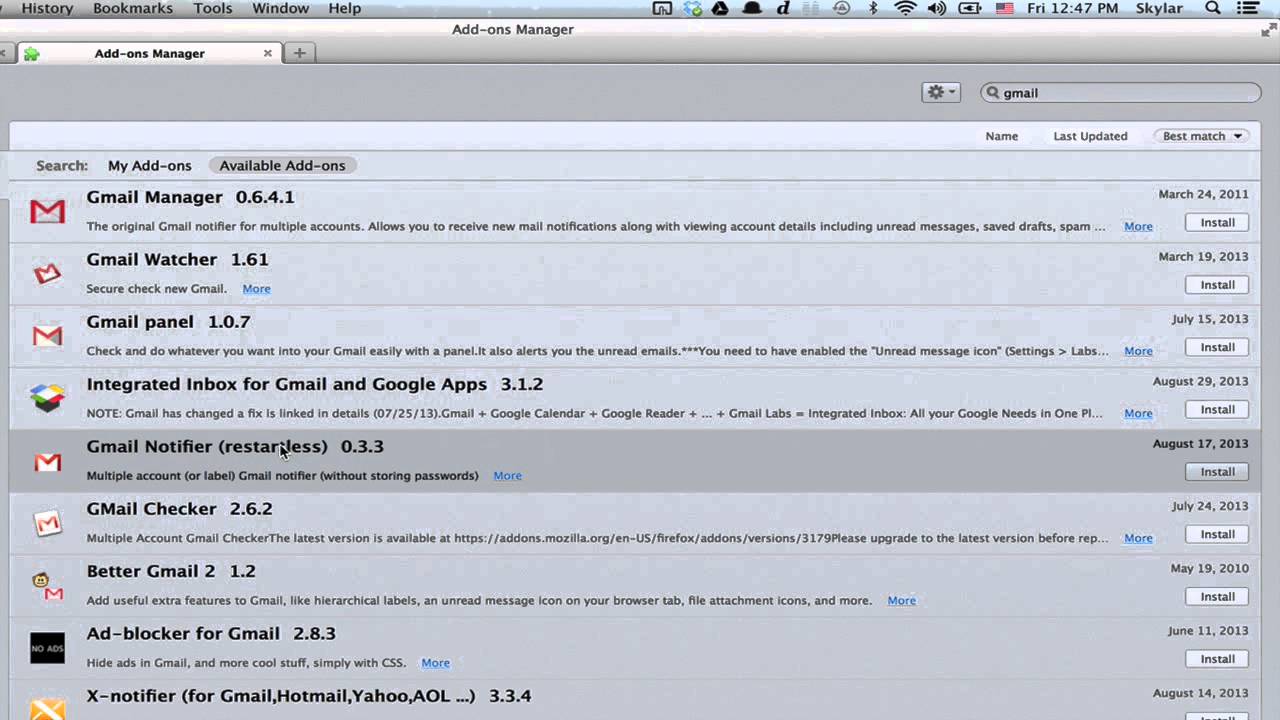
Task: Install Gmail Watcher
Action: [1217, 285]
